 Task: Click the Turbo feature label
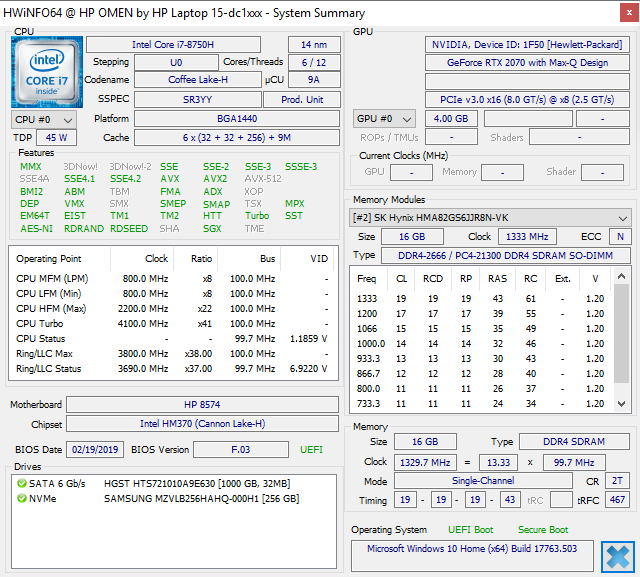point(257,215)
